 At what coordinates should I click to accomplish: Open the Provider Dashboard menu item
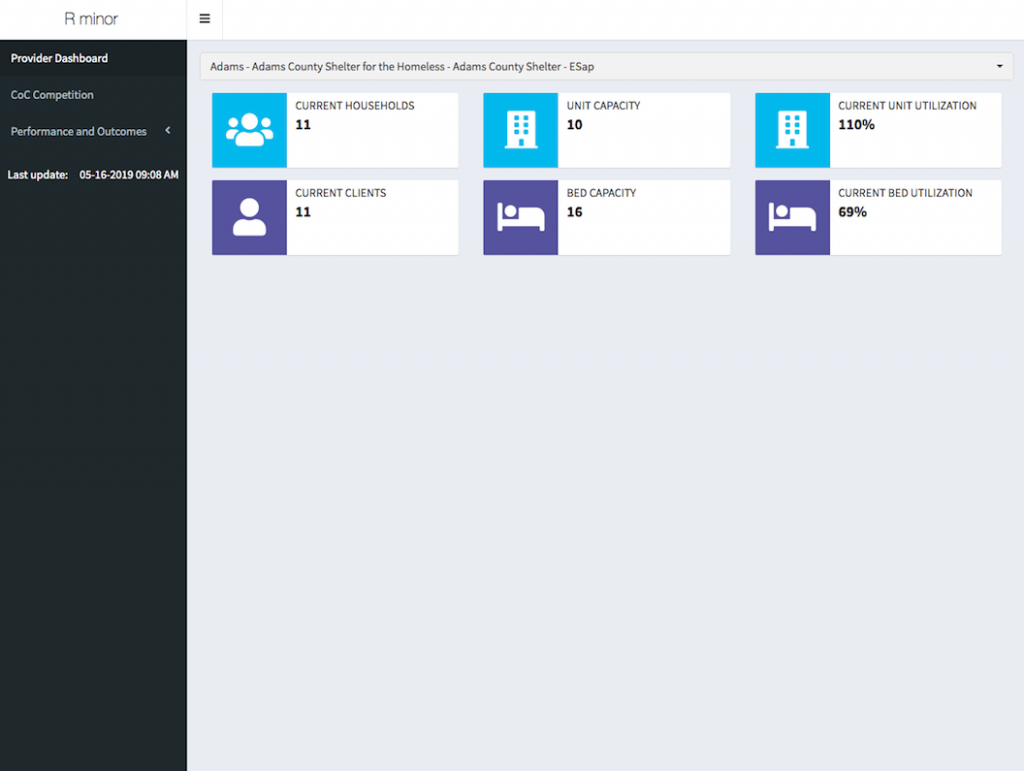(93, 58)
